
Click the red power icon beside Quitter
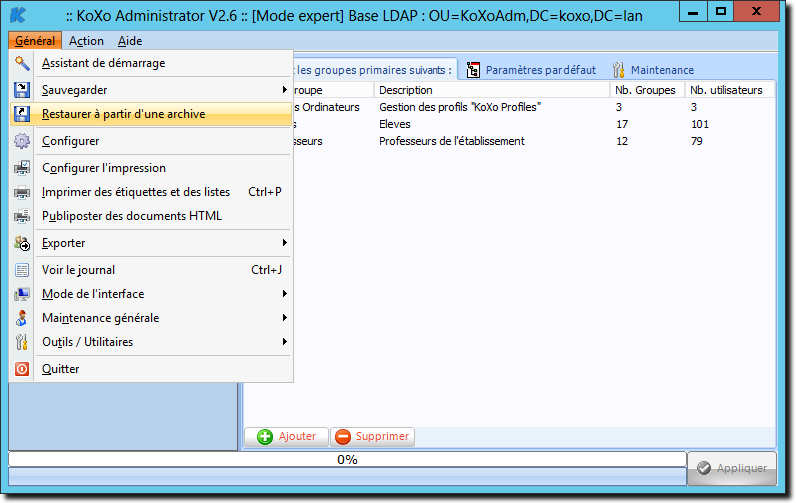(22, 369)
